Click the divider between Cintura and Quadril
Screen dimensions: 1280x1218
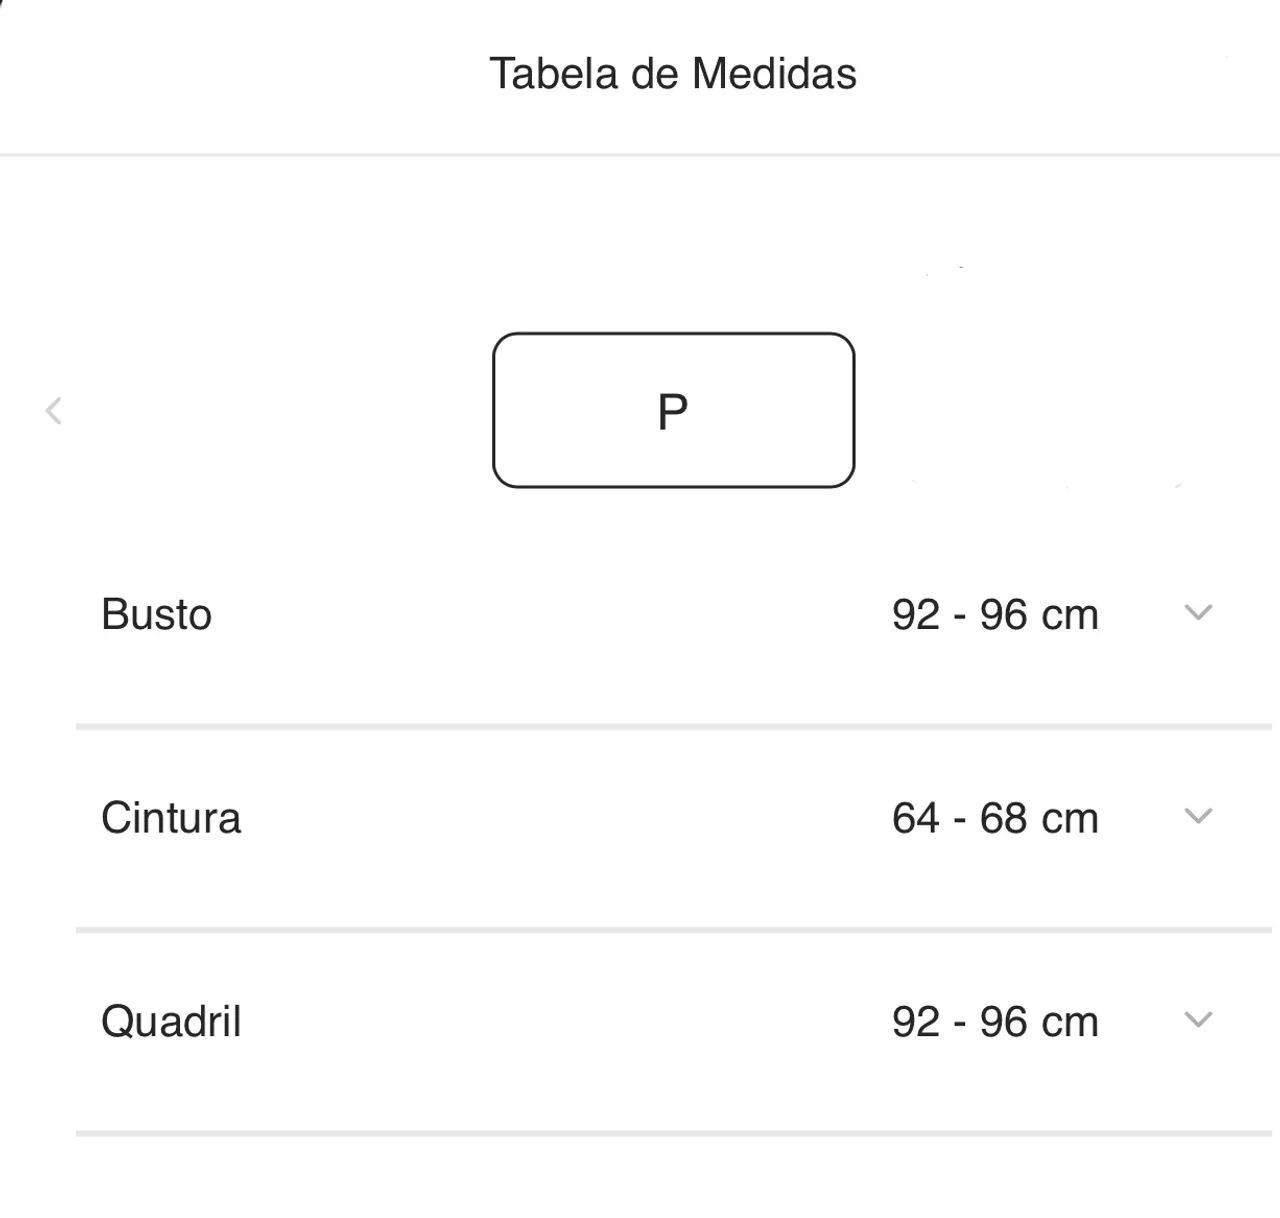[673, 930]
